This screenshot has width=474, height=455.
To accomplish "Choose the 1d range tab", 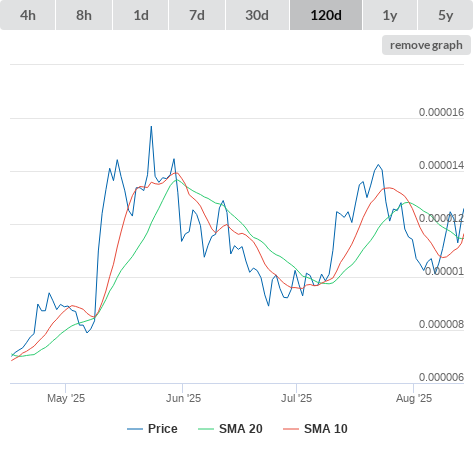I will pyautogui.click(x=141, y=15).
